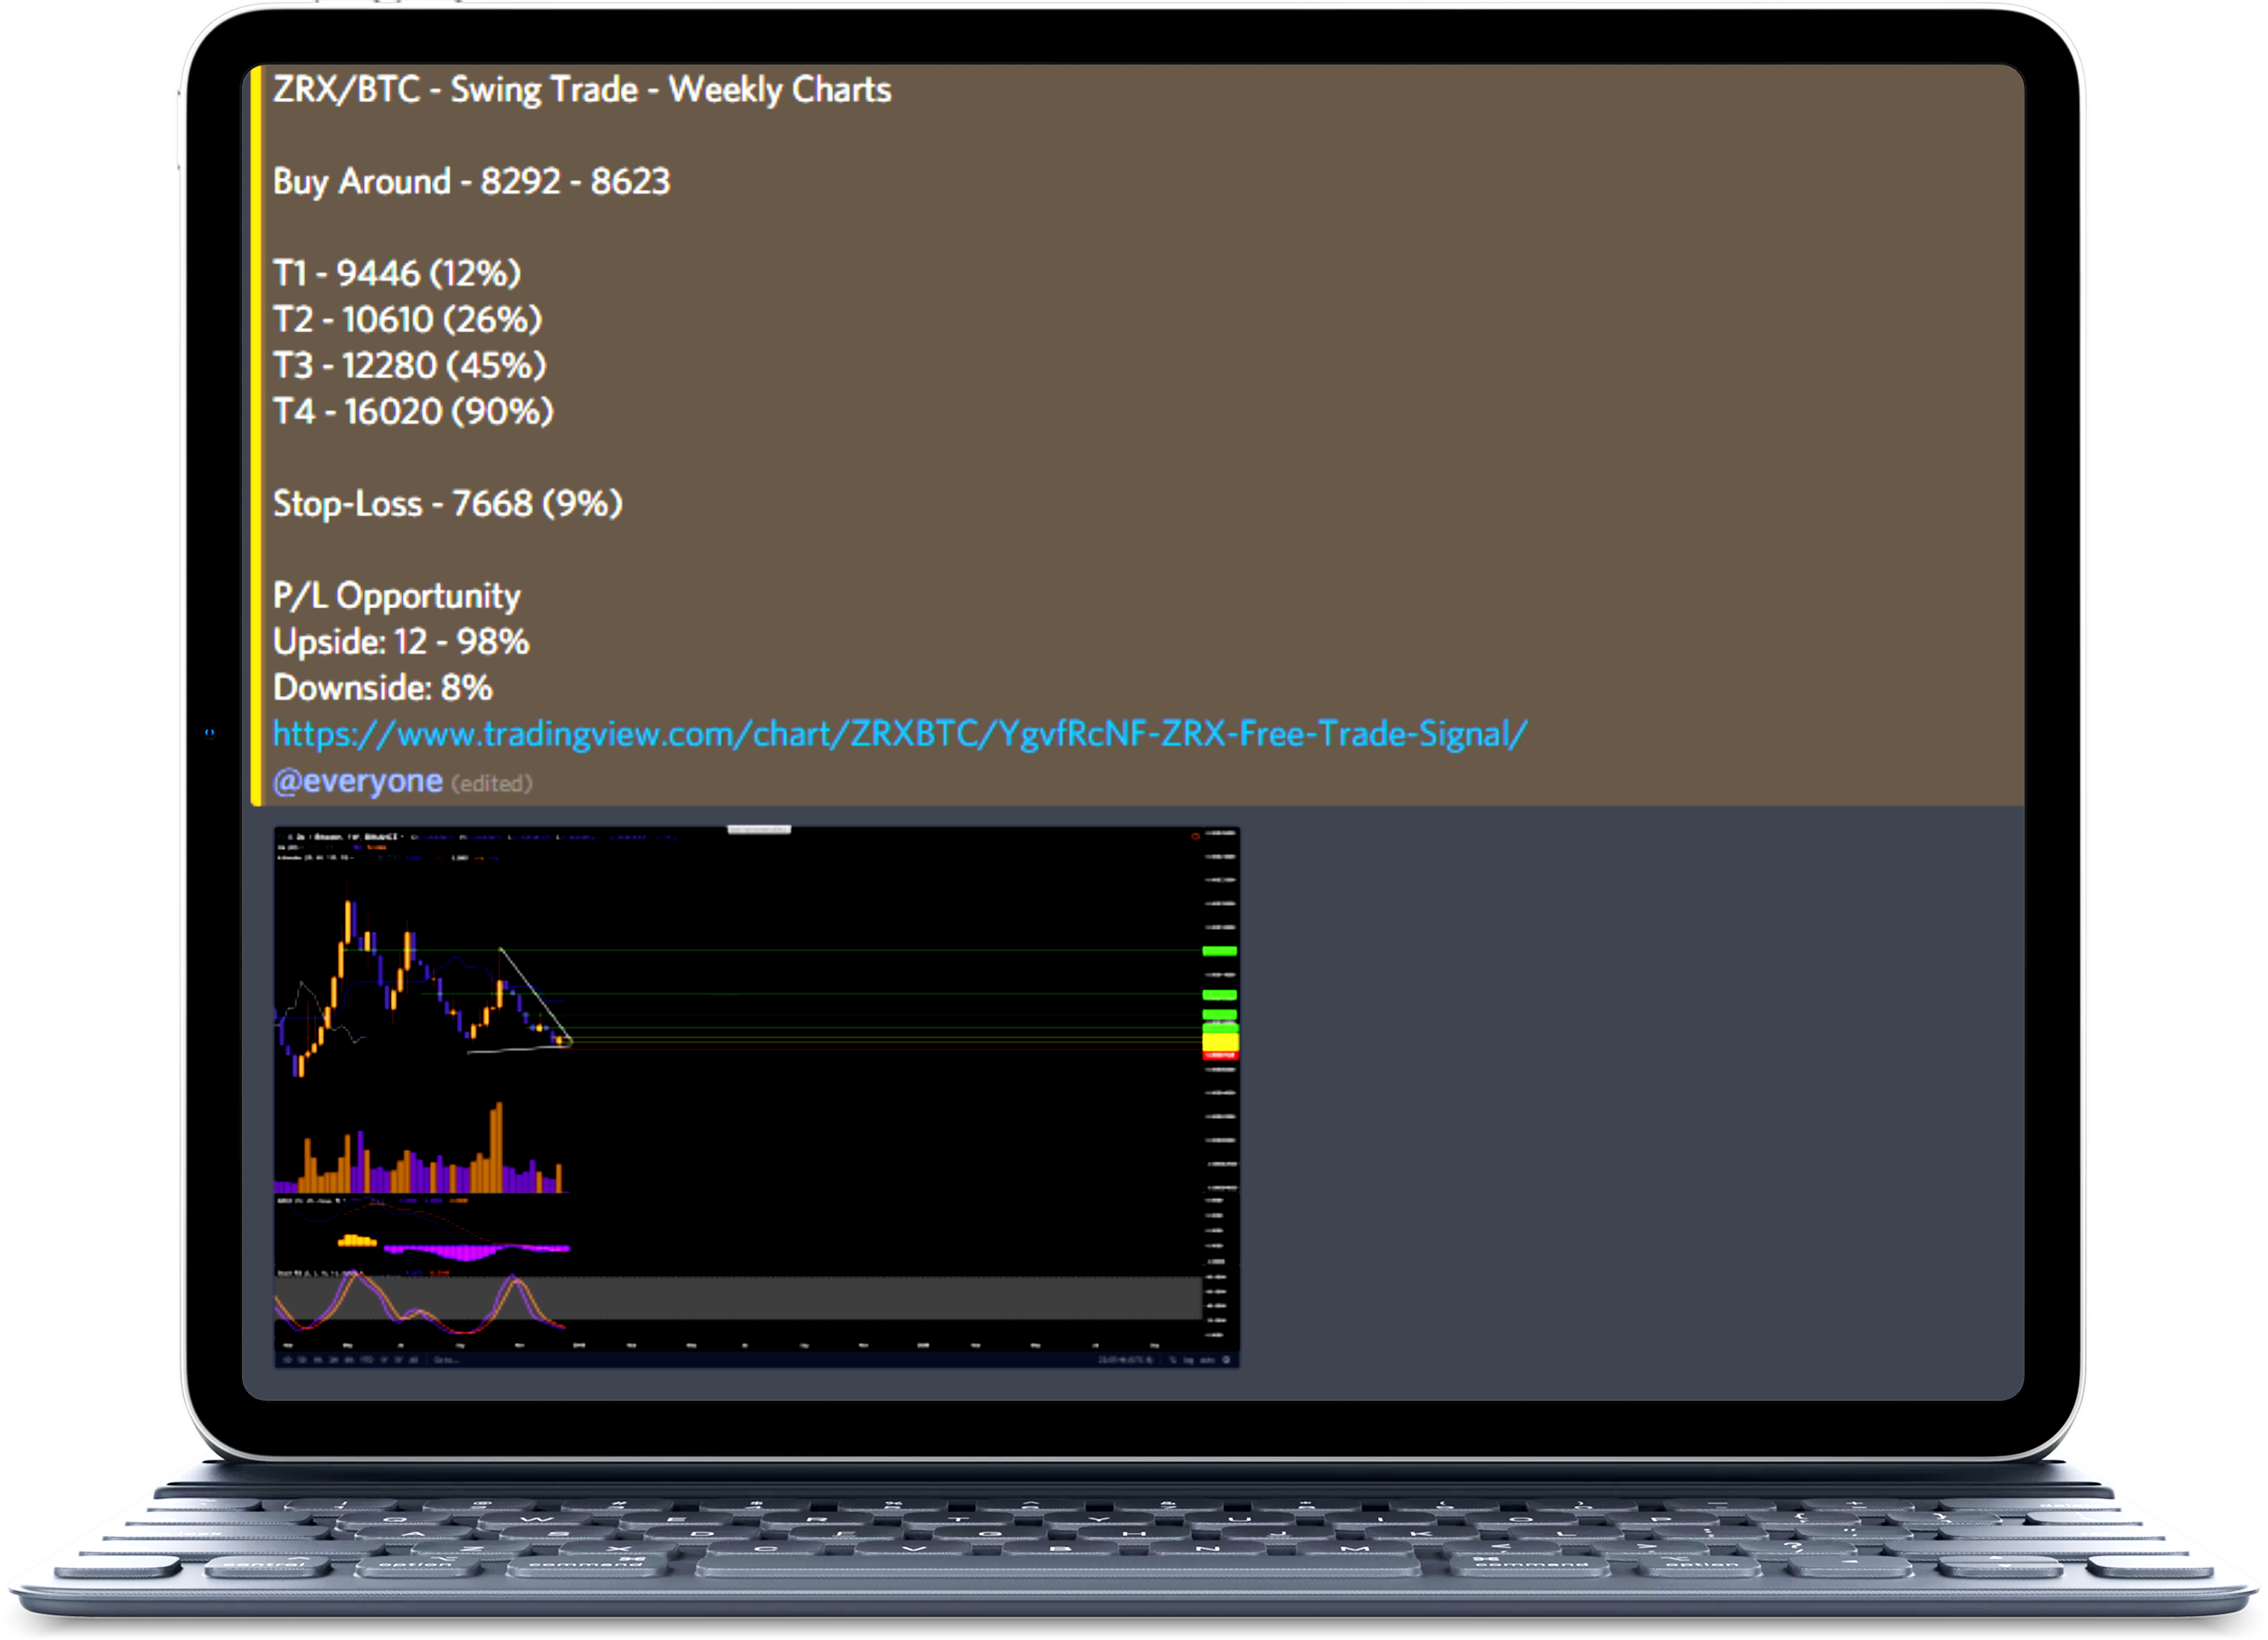Click the "Go to..." date option

[447, 1360]
